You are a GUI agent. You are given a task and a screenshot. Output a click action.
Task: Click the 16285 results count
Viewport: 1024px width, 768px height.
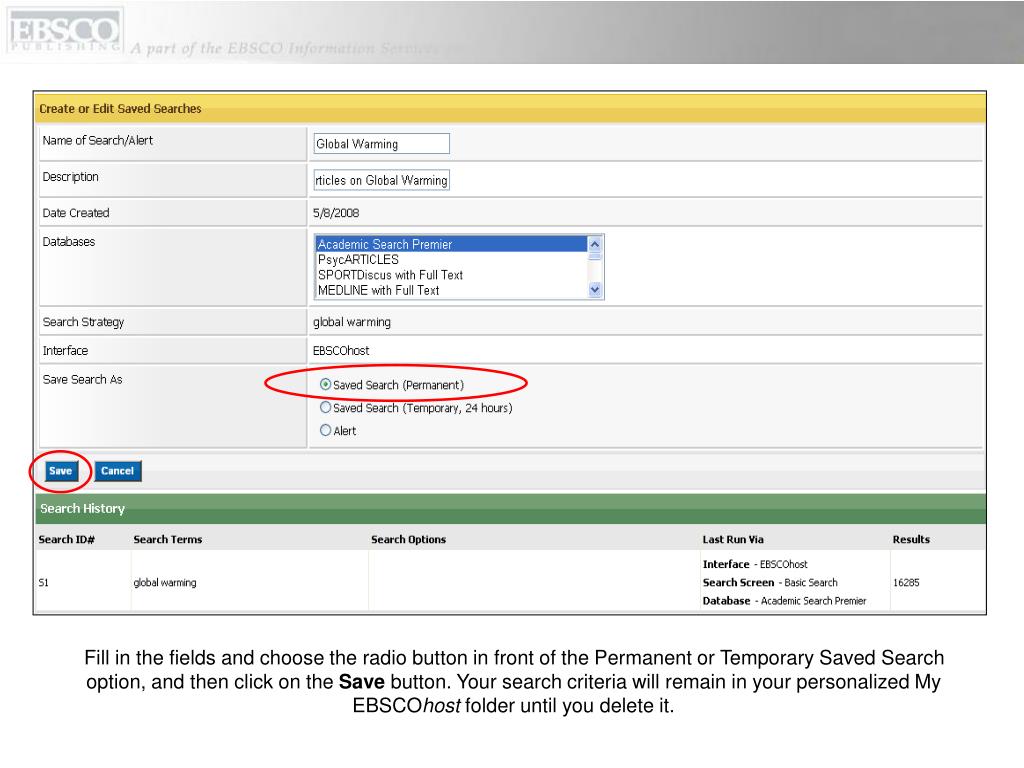[906, 583]
